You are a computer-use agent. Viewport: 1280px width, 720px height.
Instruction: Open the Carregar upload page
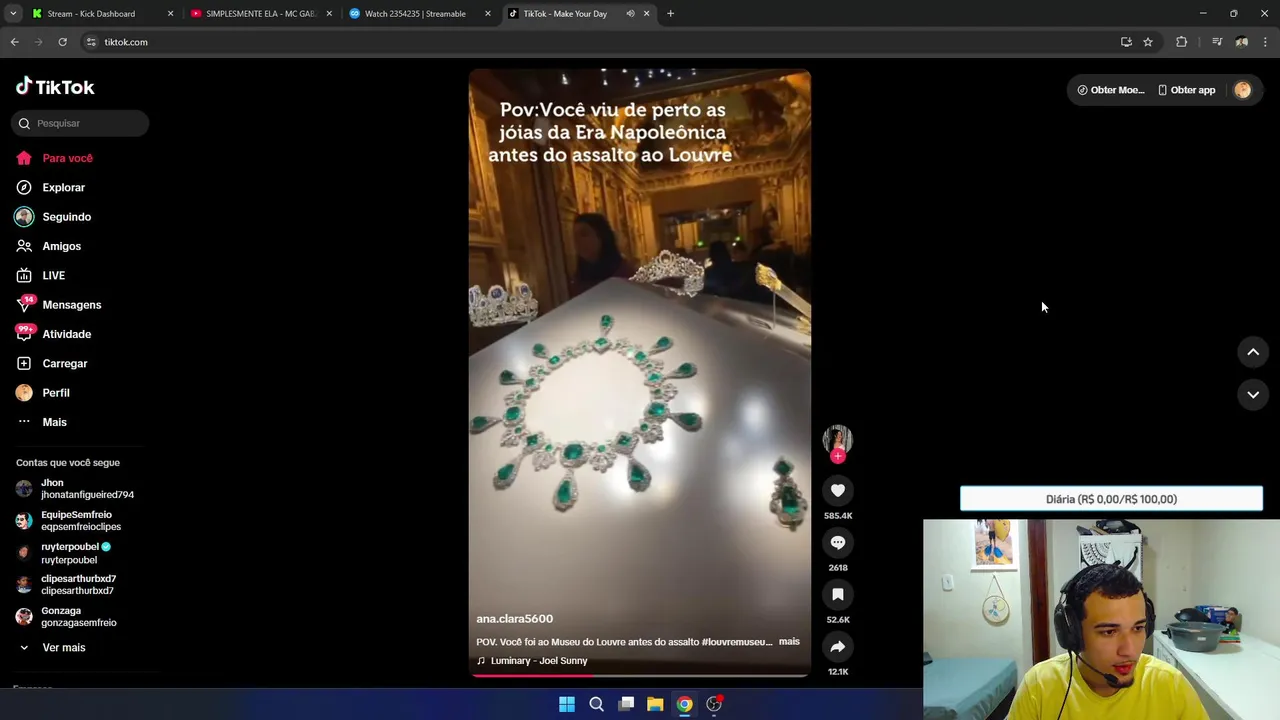click(x=52, y=363)
